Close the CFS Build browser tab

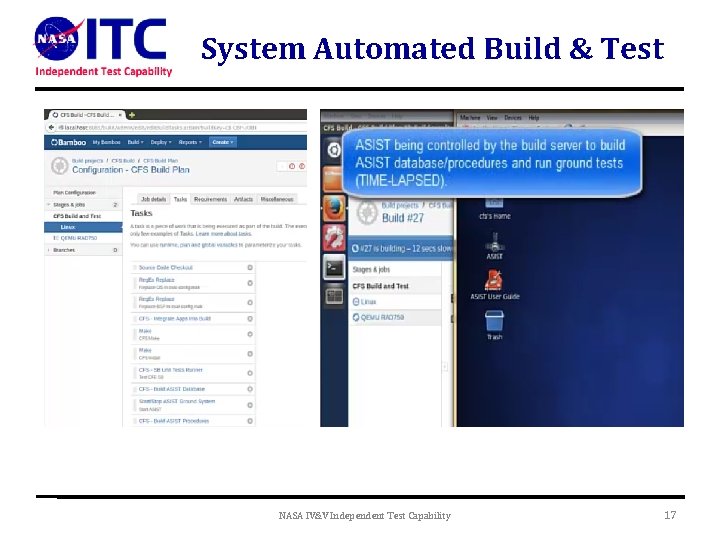pyautogui.click(x=120, y=115)
